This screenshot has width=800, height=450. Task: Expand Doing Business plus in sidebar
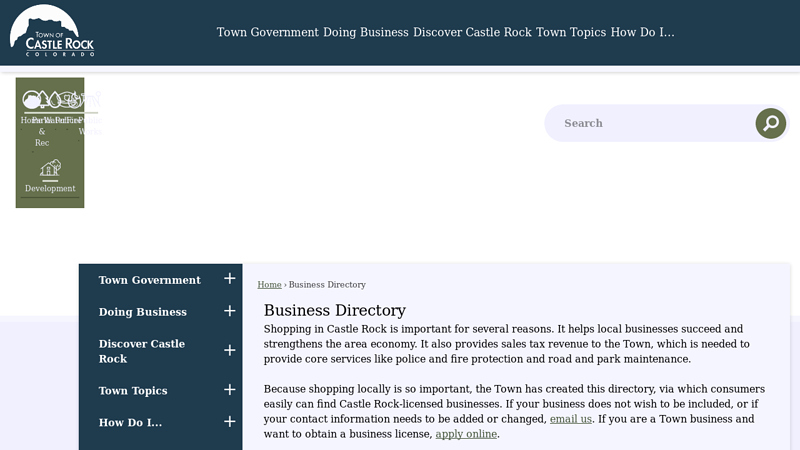click(230, 311)
